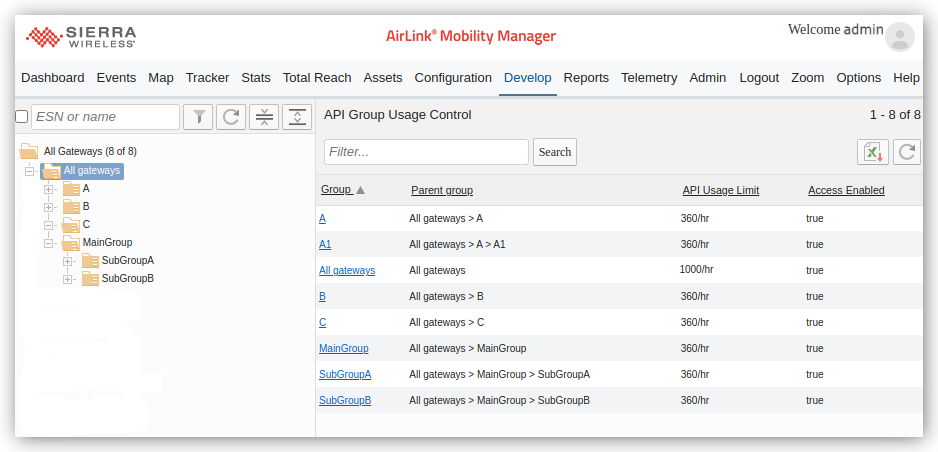Open the Admin menu

(x=708, y=78)
